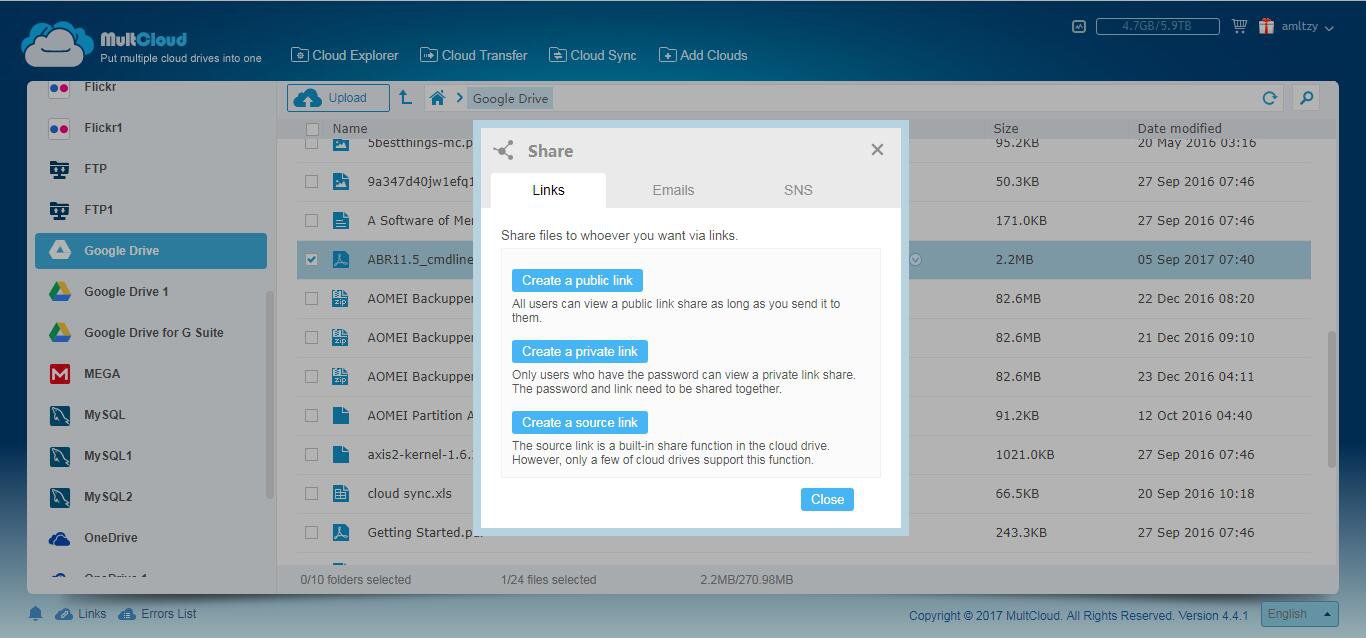The width and height of the screenshot is (1366, 638).
Task: Switch to the Links tab
Action: click(x=548, y=190)
